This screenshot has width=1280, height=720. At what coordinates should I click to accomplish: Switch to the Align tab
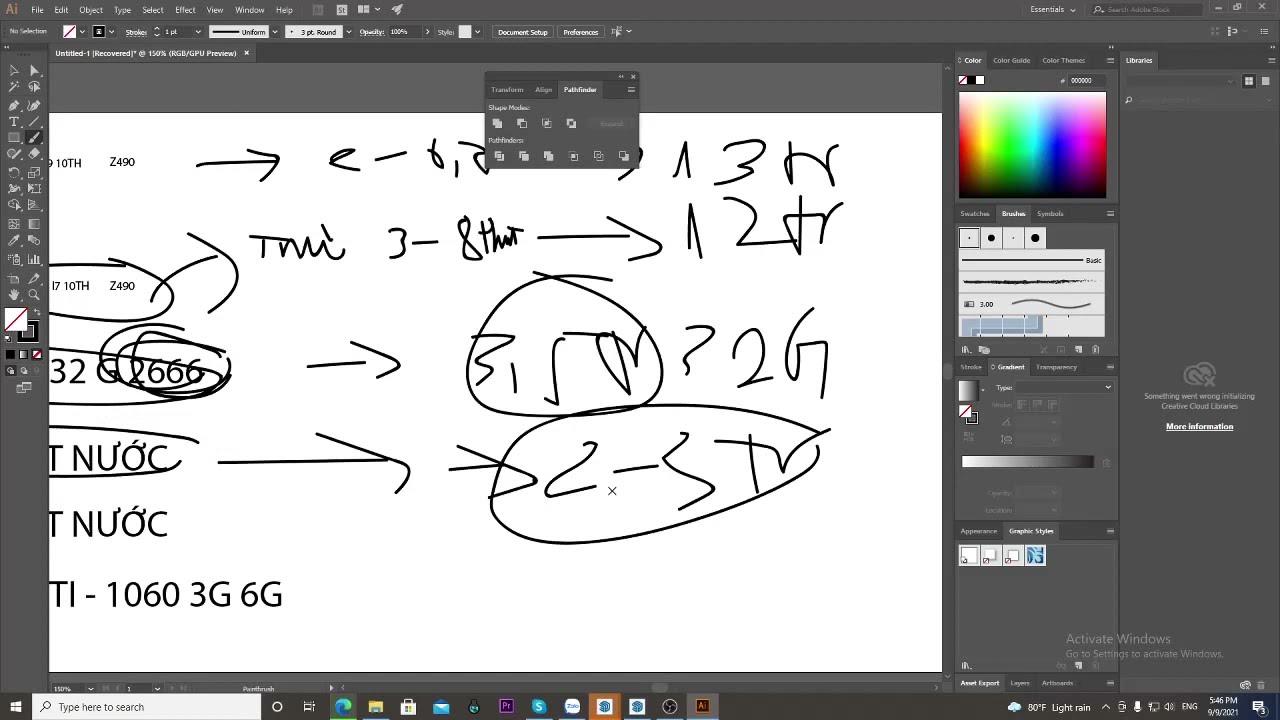point(543,90)
